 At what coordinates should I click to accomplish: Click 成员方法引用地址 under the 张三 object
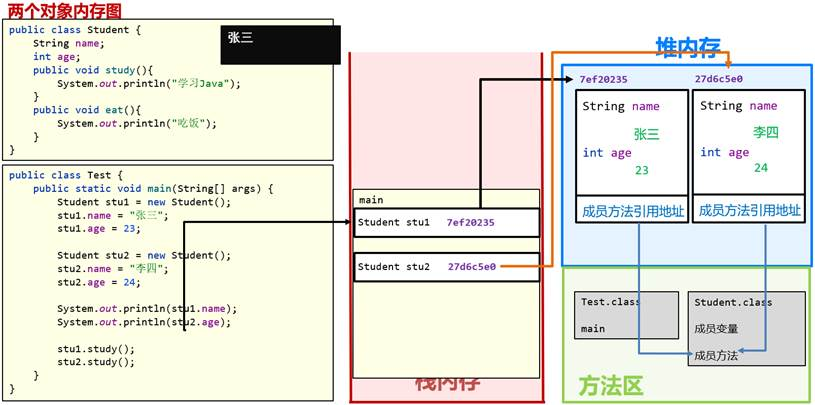click(633, 211)
